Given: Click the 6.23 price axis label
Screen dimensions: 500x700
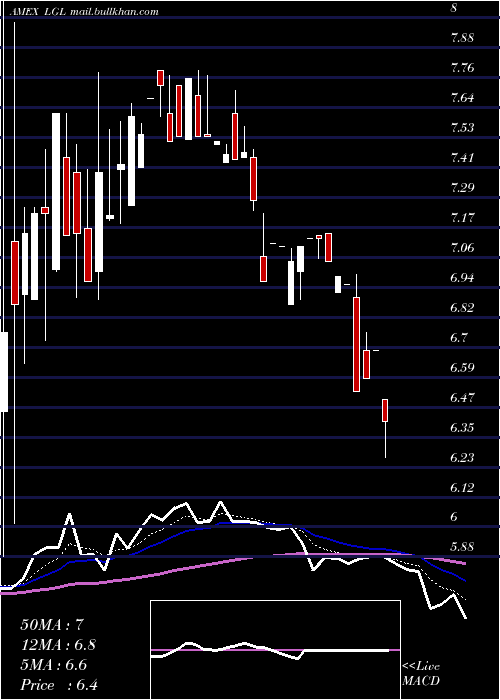Looking at the screenshot, I should coord(462,457).
